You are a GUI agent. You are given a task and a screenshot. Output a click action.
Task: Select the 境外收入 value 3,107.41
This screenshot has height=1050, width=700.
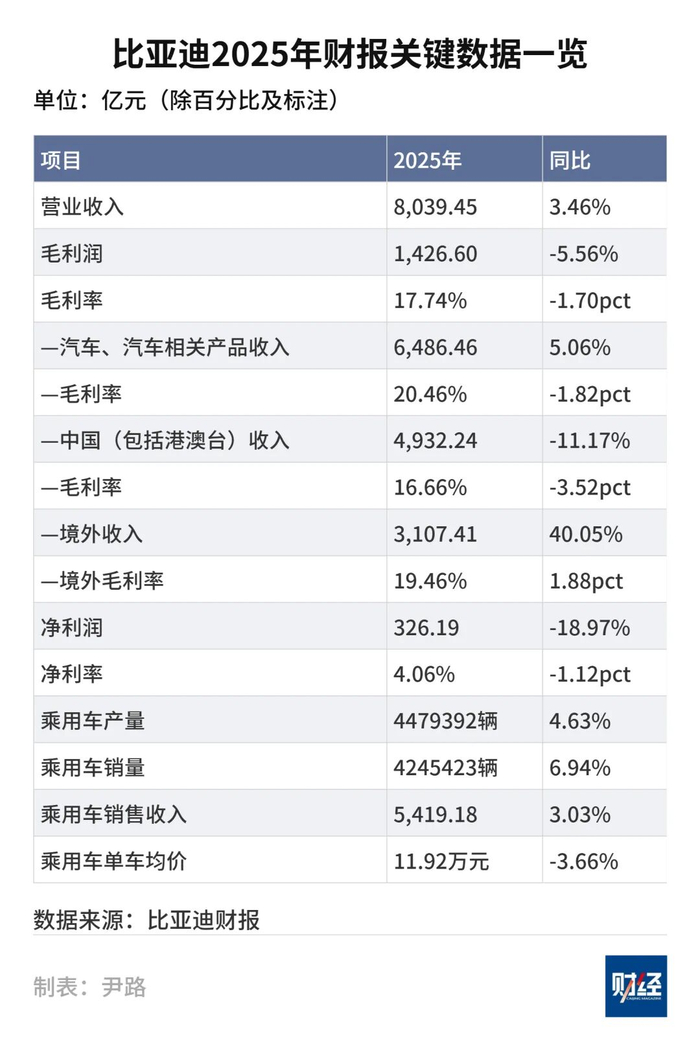(435, 534)
